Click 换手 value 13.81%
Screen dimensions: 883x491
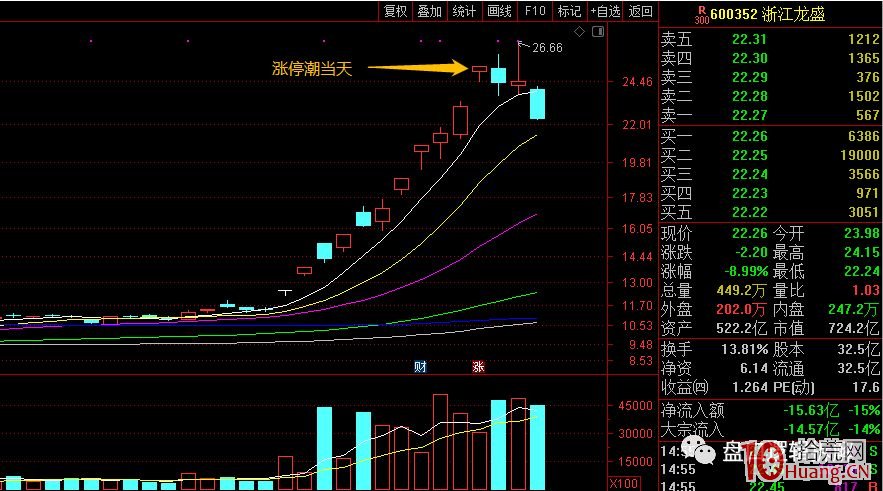744,350
